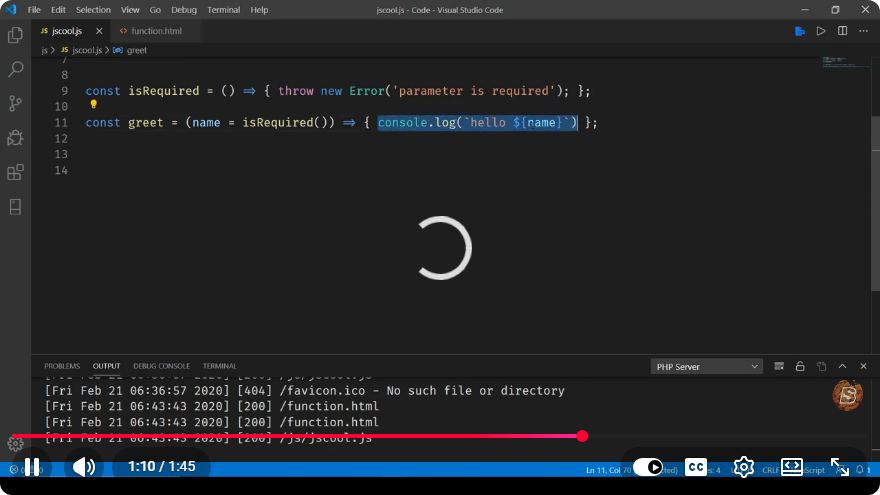880x495 pixels.
Task: Close the jscool.js tab
Action: [99, 31]
